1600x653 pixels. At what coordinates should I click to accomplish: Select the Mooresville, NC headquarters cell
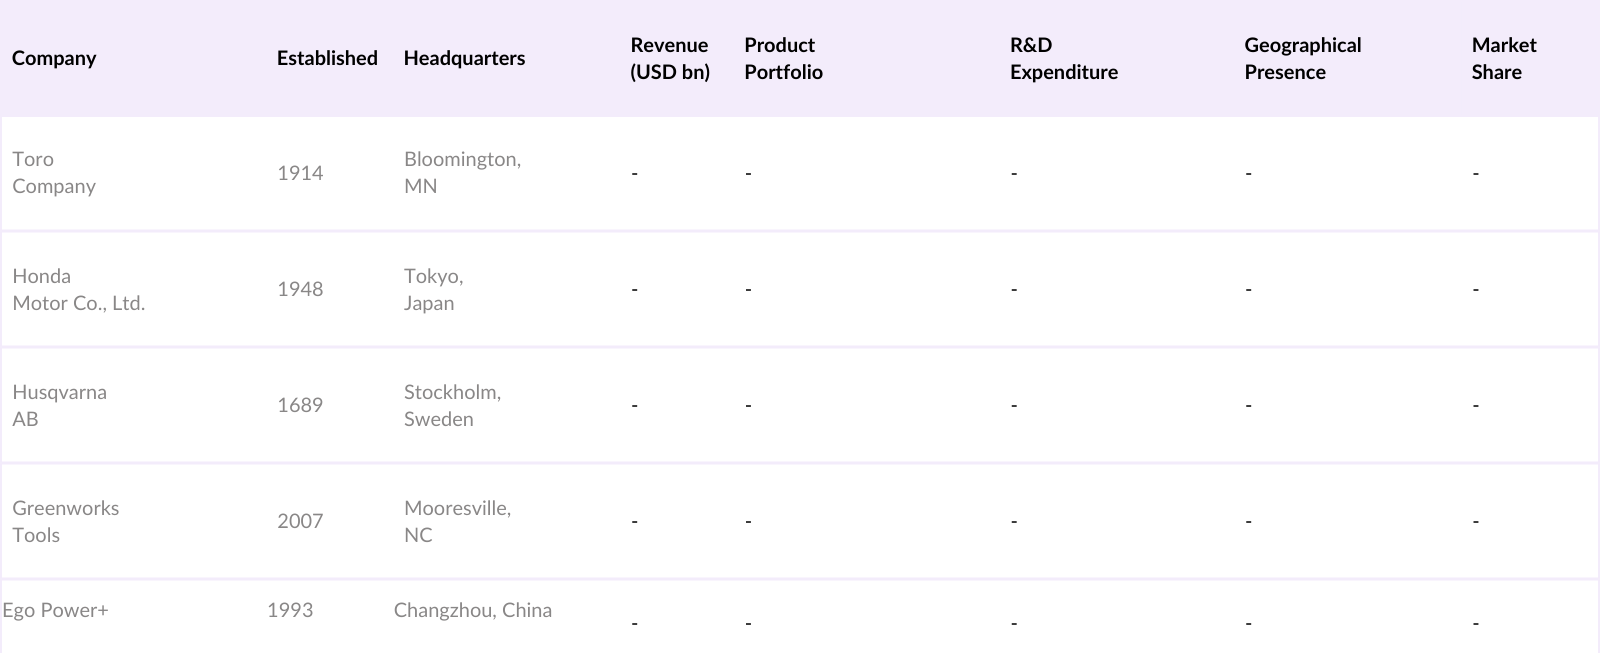(457, 521)
